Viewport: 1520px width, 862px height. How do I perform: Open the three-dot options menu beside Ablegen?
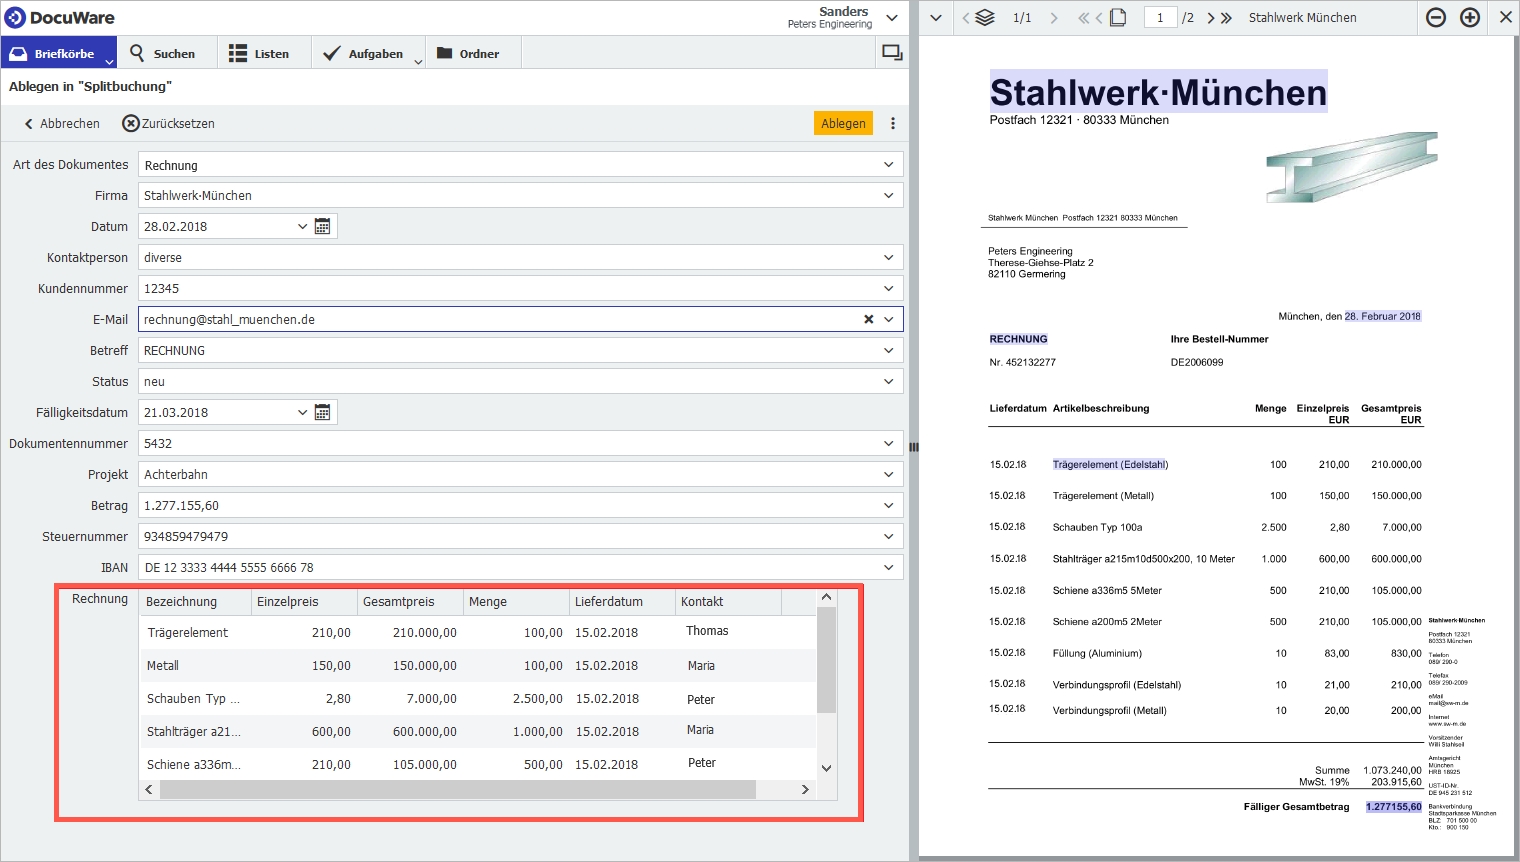pos(893,123)
